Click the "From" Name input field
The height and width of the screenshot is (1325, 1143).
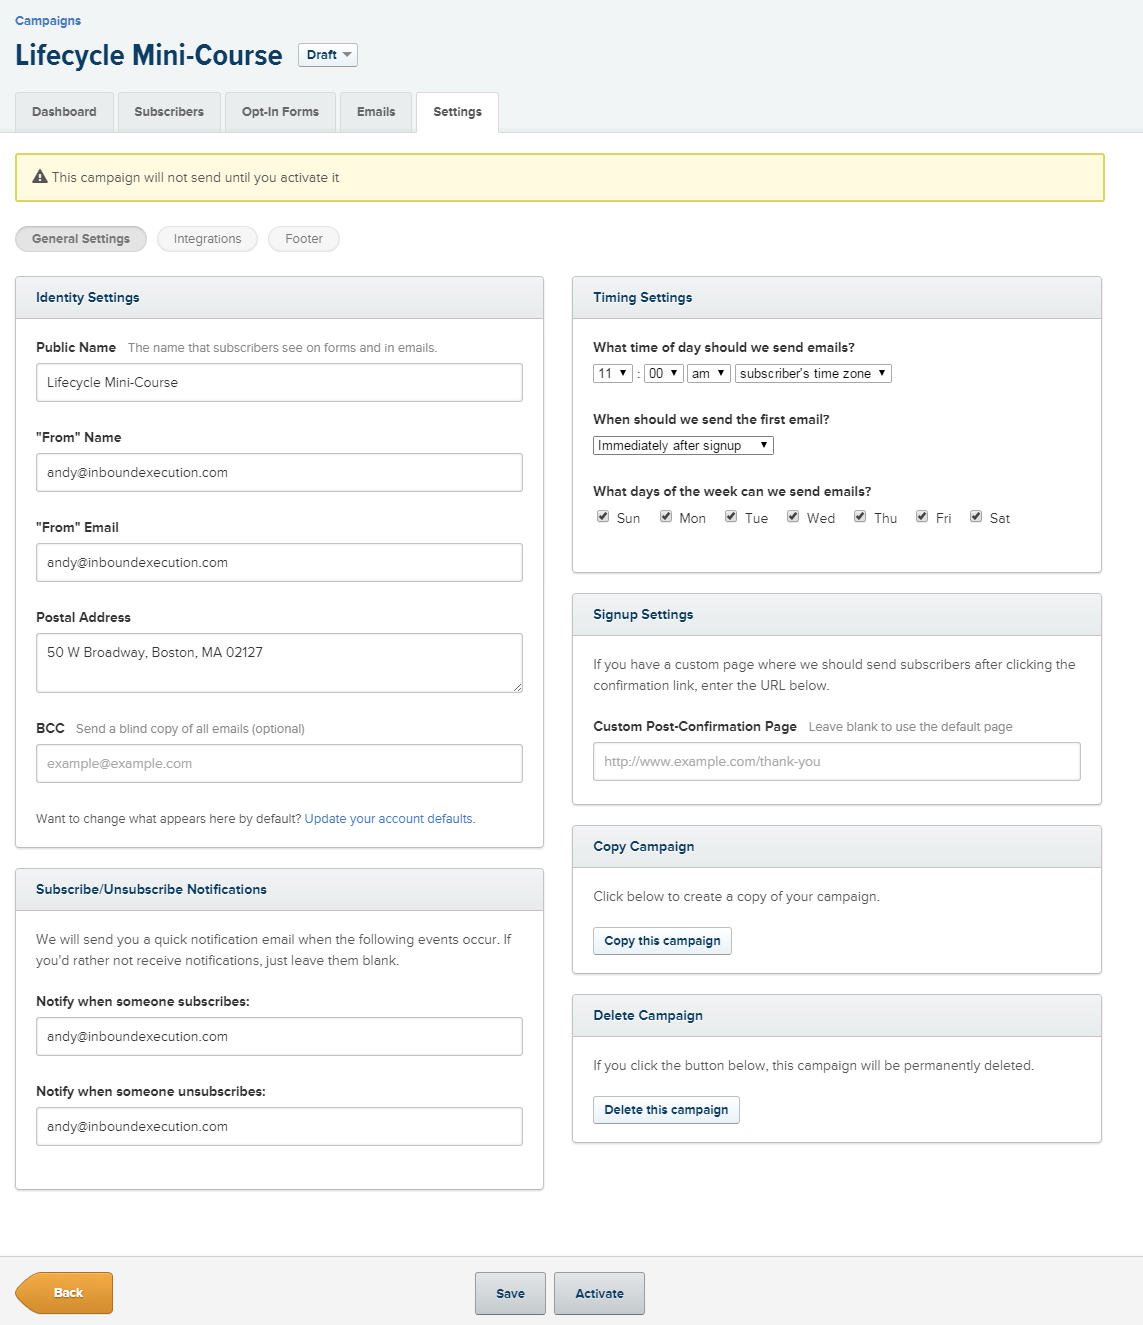[279, 472]
